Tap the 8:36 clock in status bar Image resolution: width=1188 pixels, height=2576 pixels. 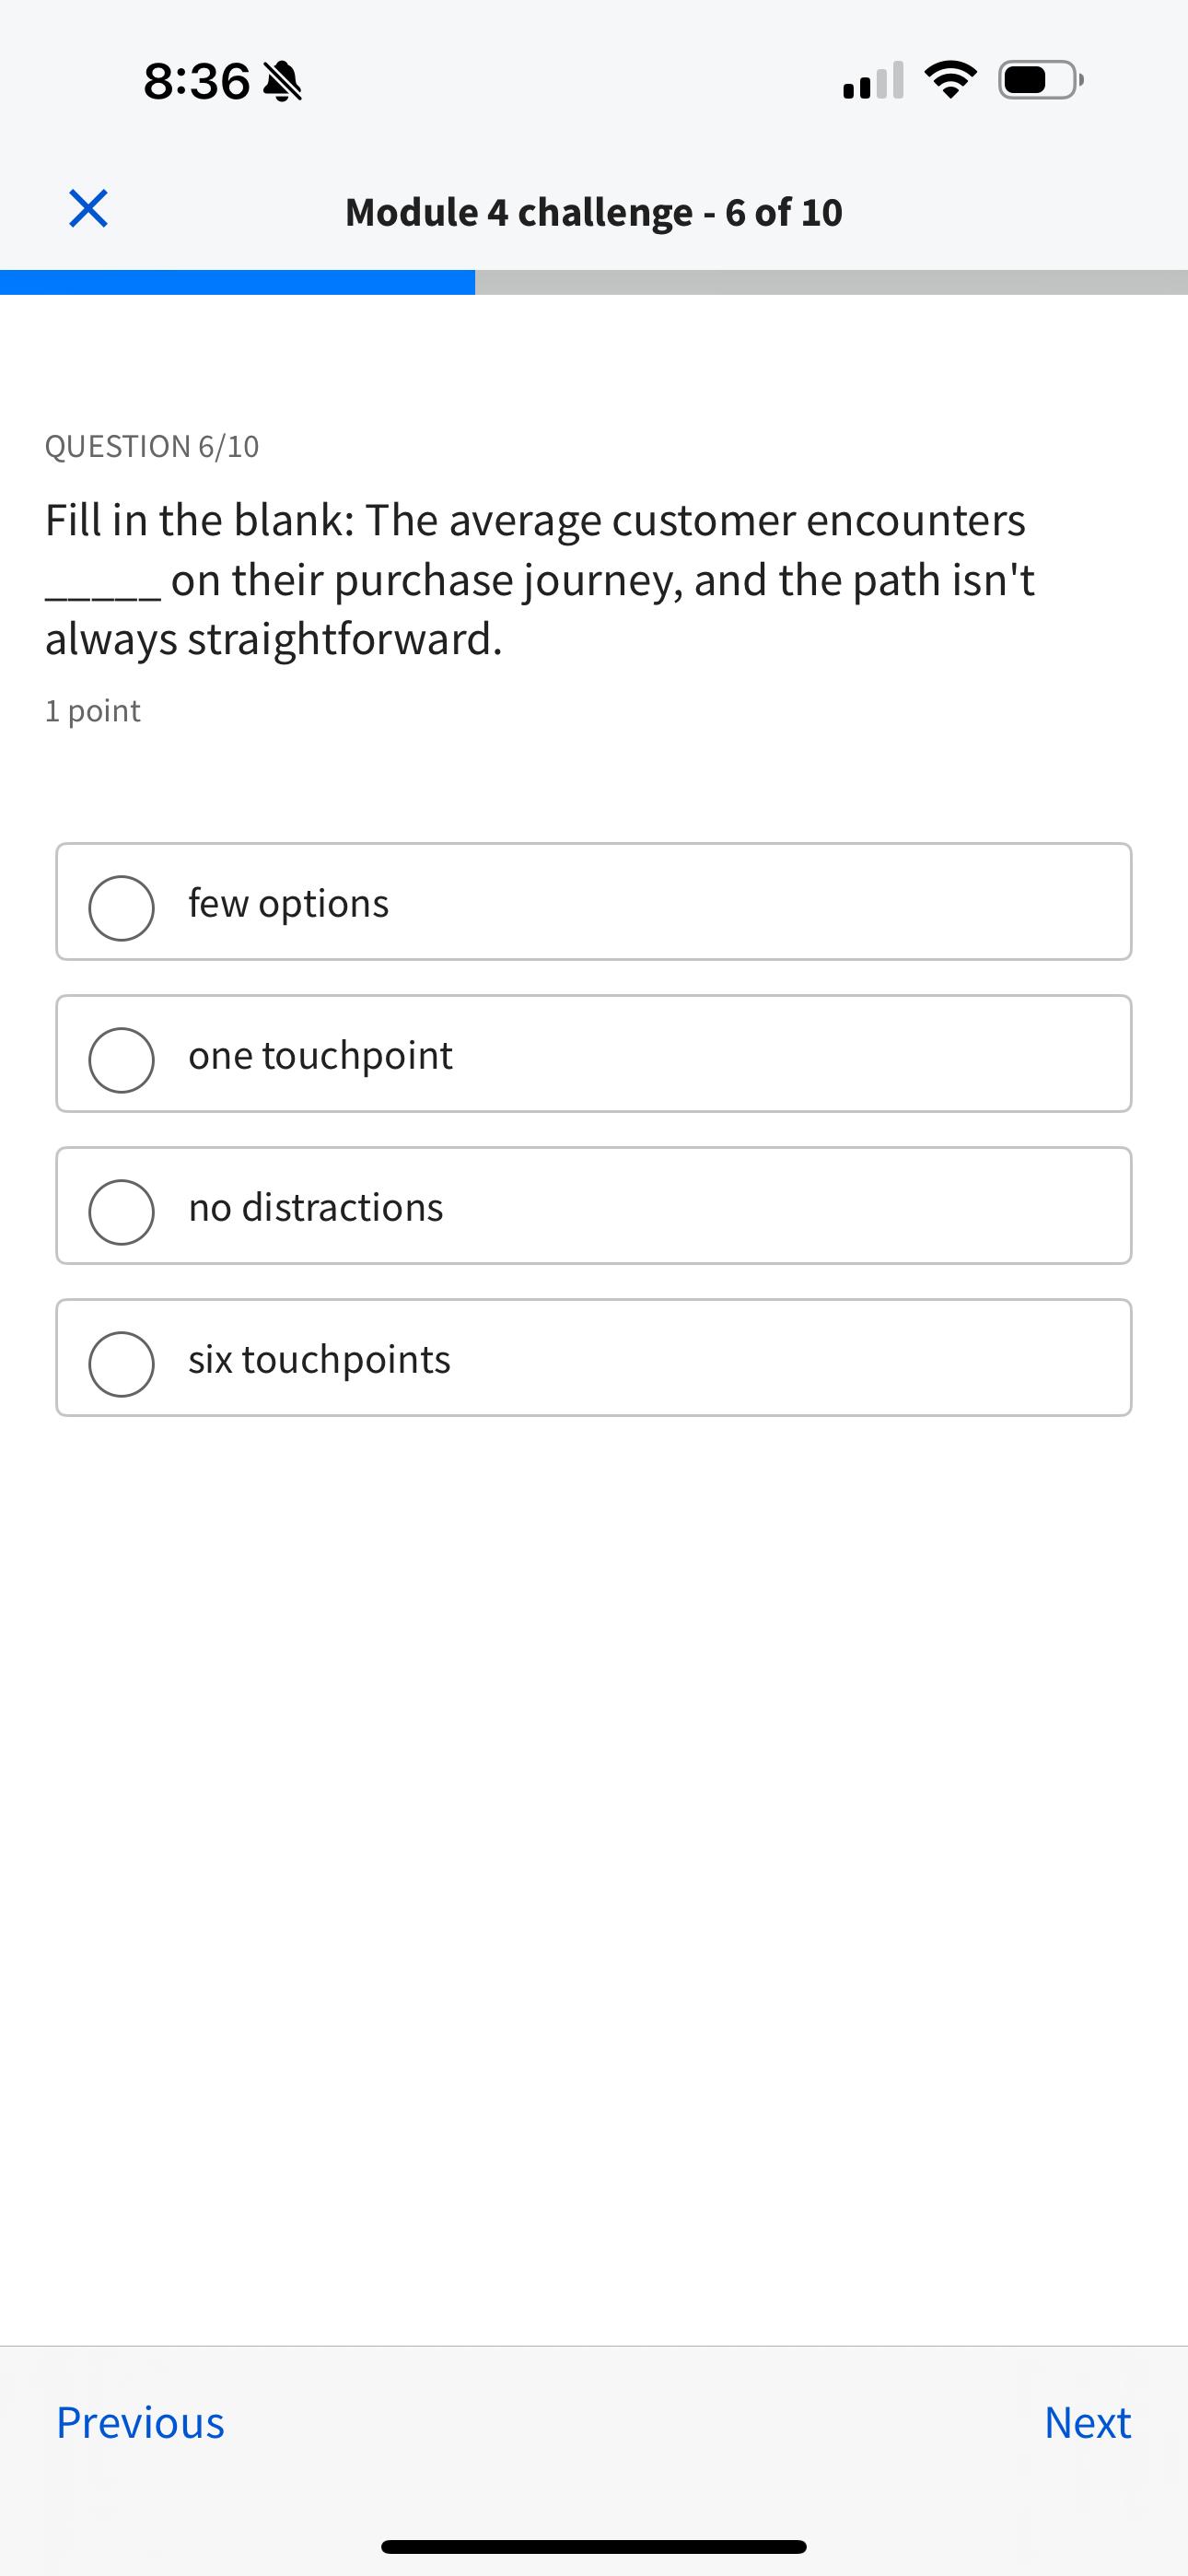(x=196, y=81)
